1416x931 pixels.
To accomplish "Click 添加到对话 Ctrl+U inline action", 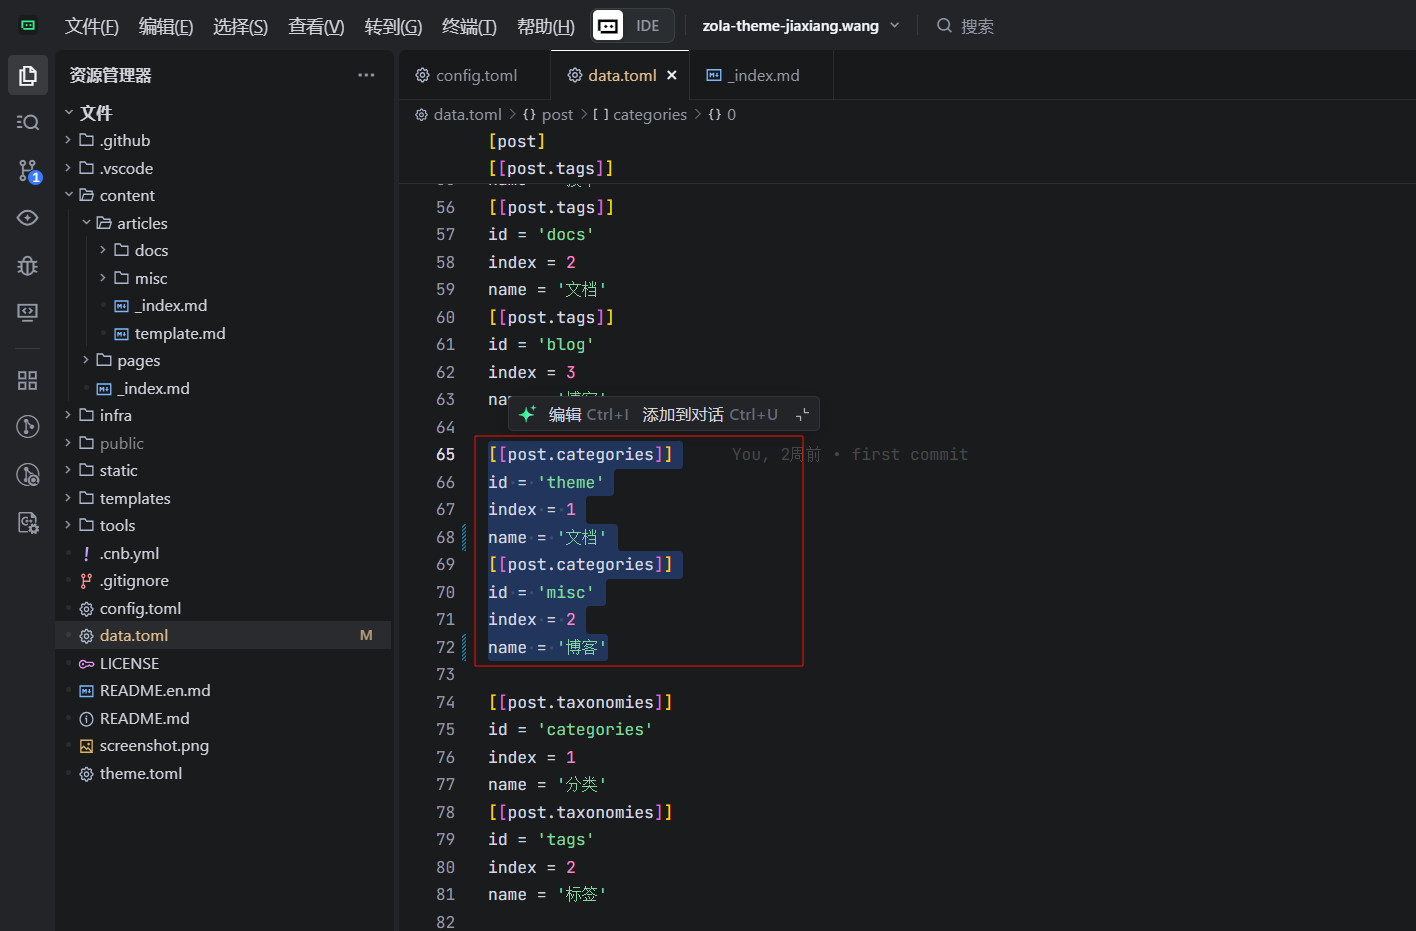I will pos(709,414).
